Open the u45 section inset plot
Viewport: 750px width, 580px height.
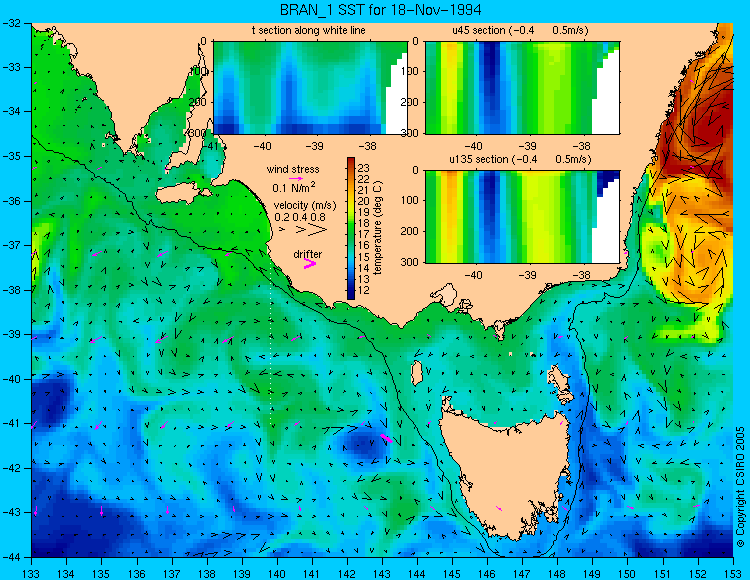pos(522,88)
